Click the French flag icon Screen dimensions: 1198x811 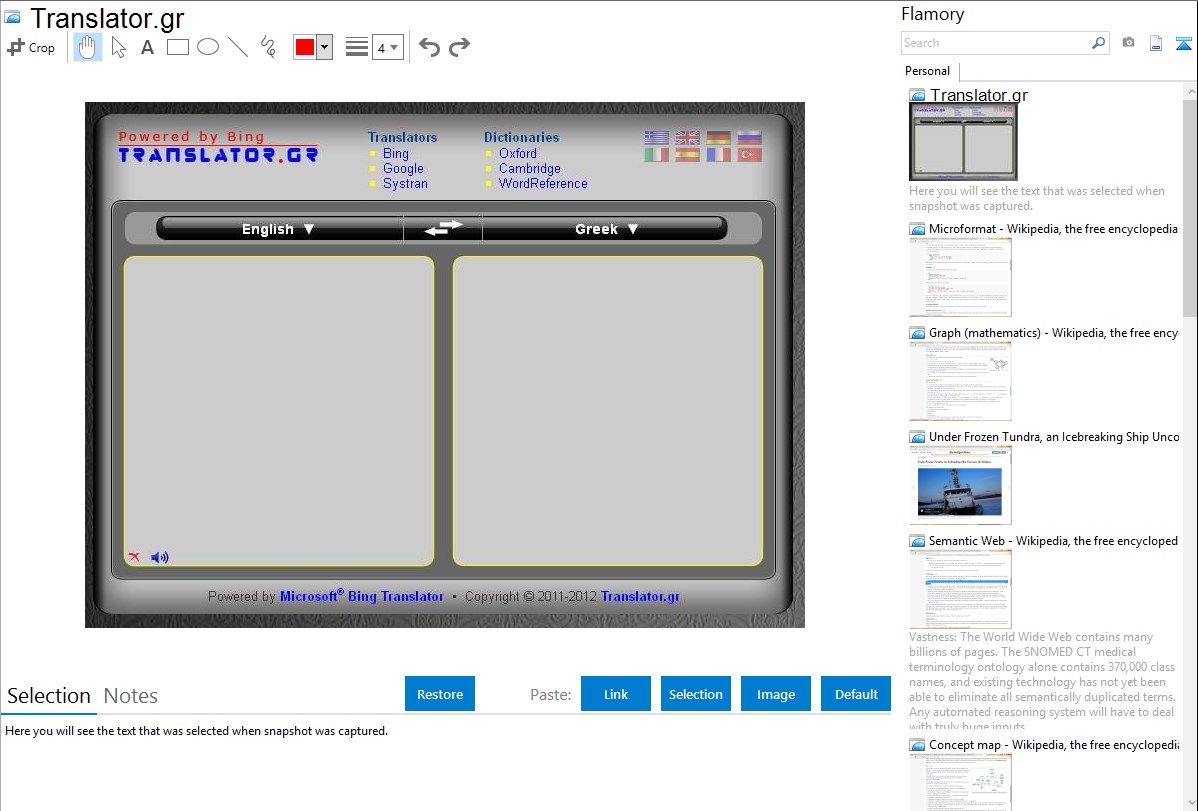tap(718, 154)
